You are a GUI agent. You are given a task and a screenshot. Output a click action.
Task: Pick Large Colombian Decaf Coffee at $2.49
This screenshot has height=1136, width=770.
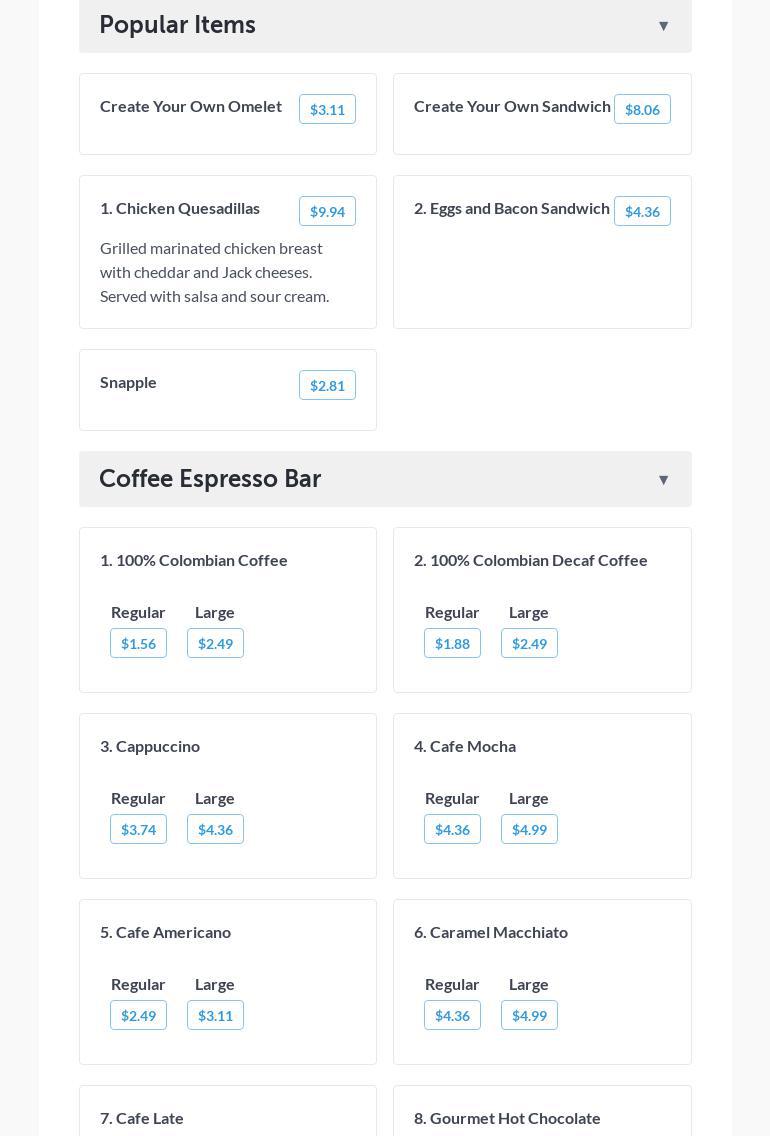pos(529,644)
